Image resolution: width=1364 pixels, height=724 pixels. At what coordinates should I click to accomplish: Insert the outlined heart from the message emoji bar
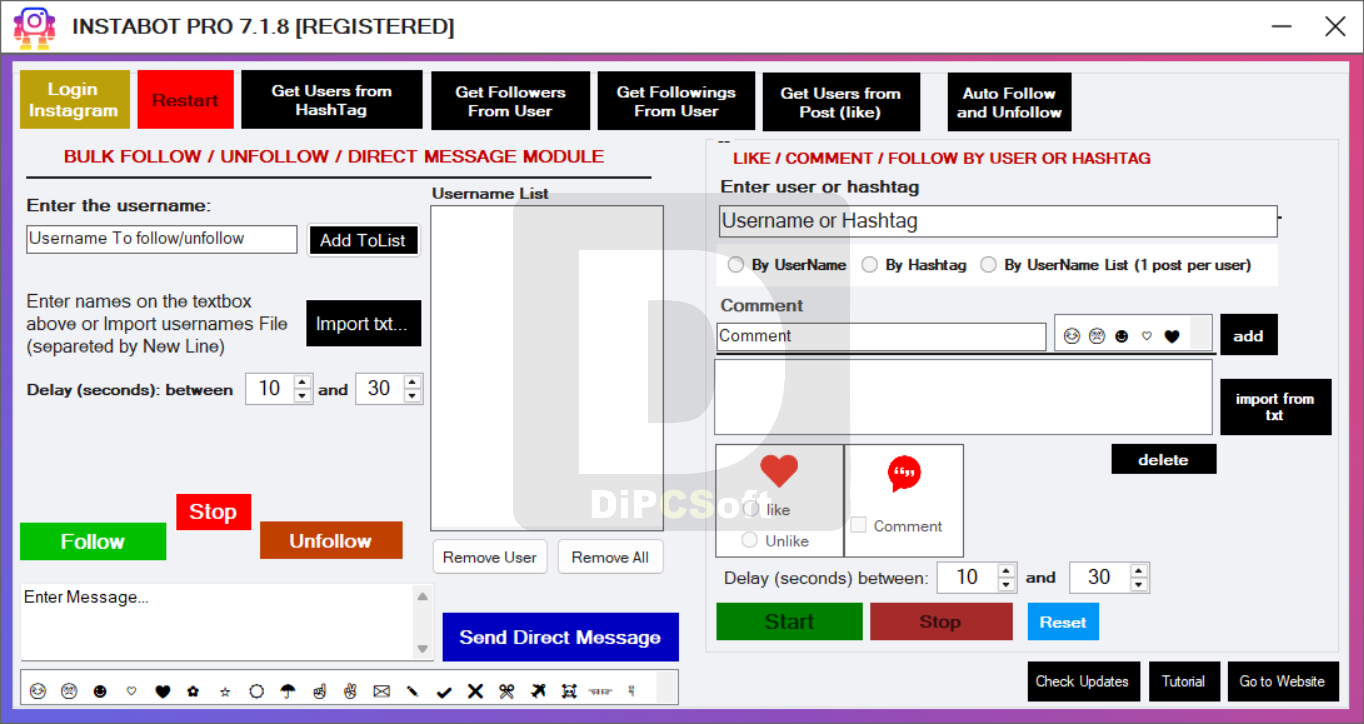click(131, 691)
